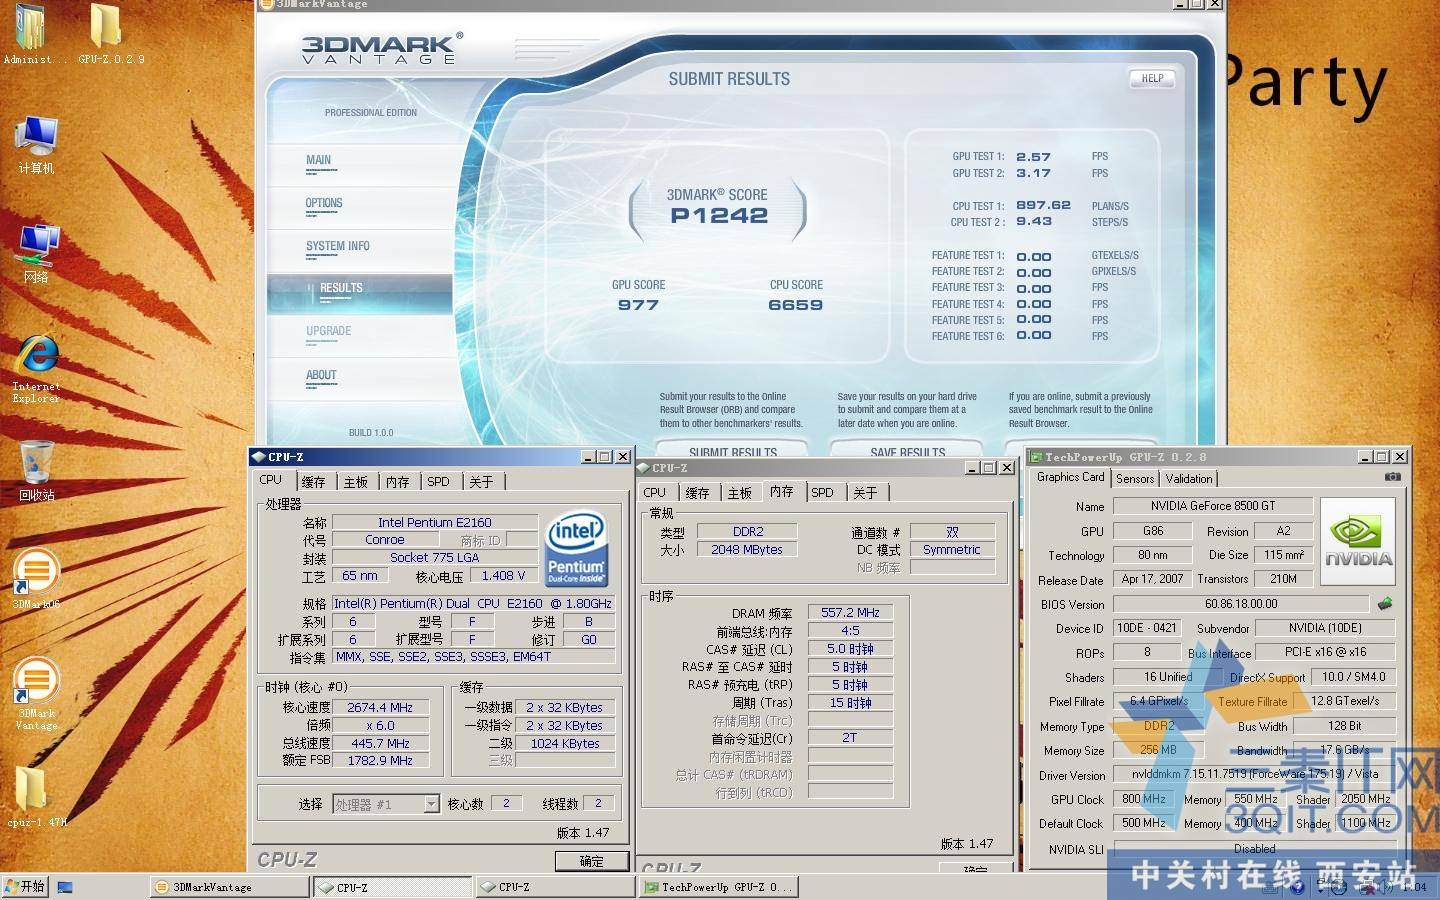Click the GPU-Z screenshot camera icon
Viewport: 1440px width, 900px height.
[x=1392, y=477]
